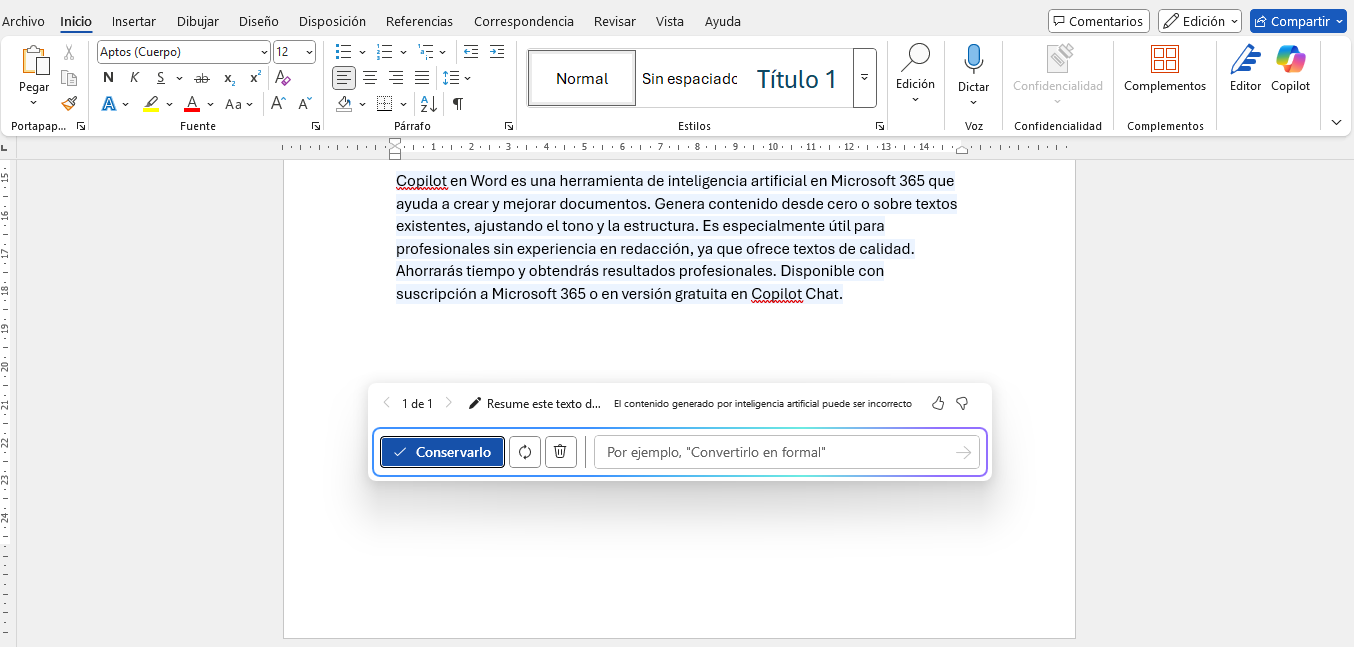1354x647 pixels.
Task: Toggle superscript formatting
Action: (x=255, y=78)
